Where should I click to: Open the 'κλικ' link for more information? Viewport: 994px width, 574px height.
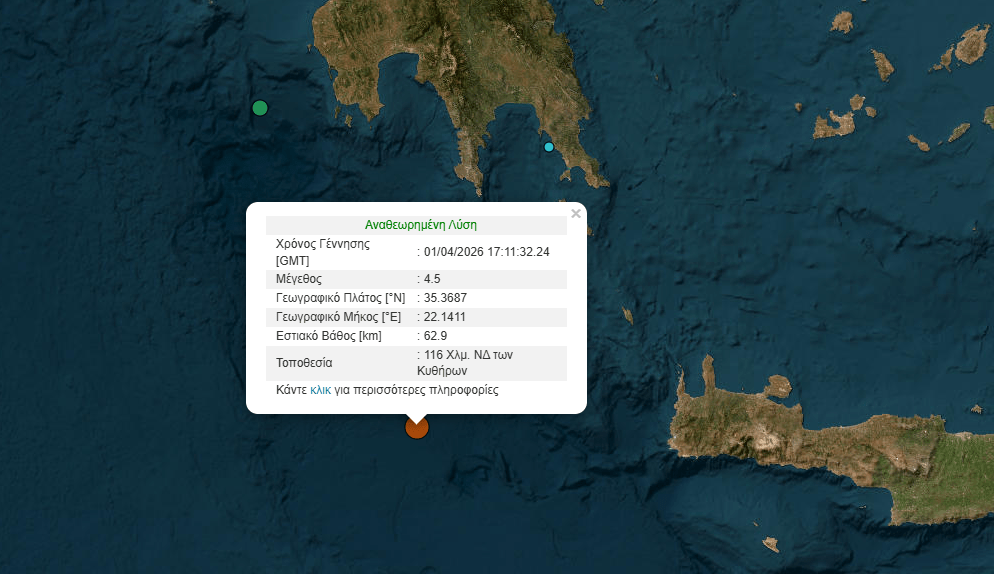click(320, 390)
